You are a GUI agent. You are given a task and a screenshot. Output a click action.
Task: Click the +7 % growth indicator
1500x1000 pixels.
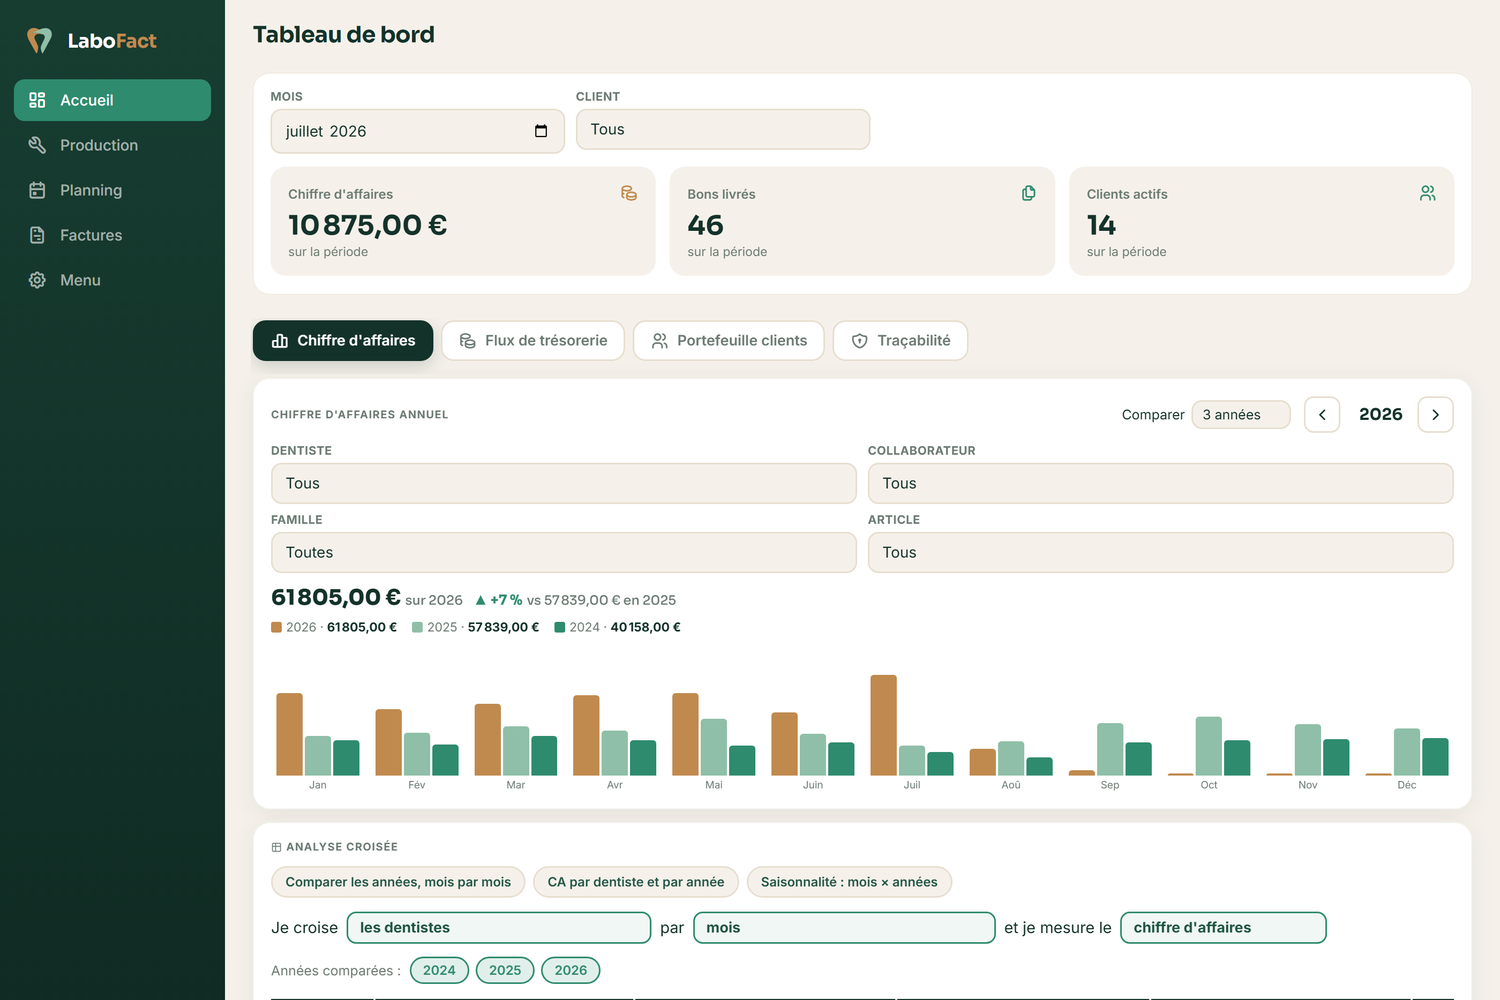tap(498, 600)
